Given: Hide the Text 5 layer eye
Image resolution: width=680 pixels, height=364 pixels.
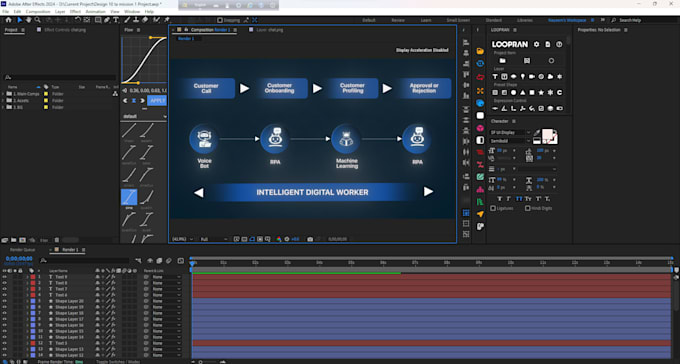Looking at the screenshot, I should point(5,343).
